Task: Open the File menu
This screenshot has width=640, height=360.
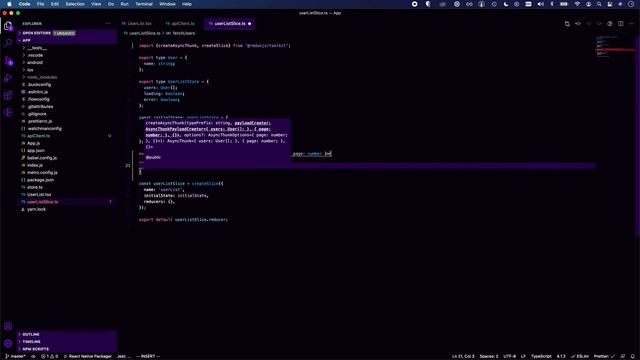Action: pos(40,4)
